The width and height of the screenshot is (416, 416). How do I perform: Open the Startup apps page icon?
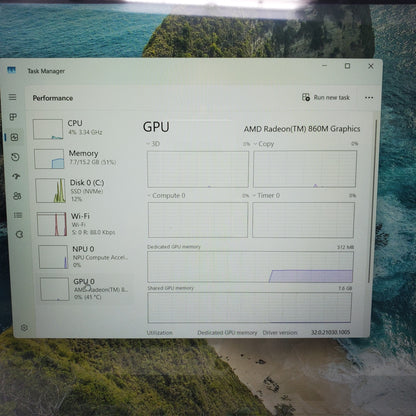16,176
